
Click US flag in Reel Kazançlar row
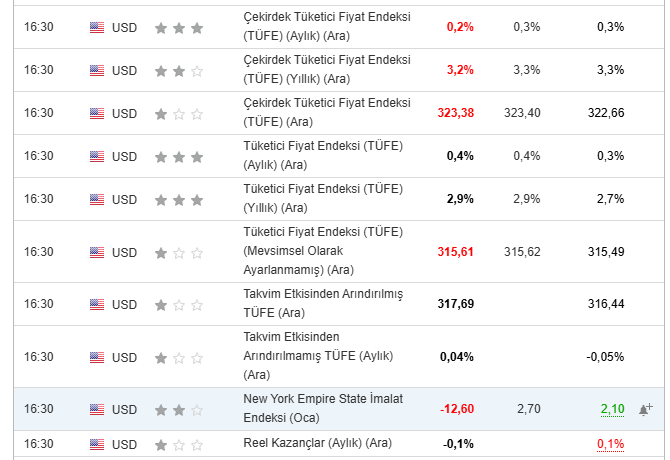click(x=97, y=445)
